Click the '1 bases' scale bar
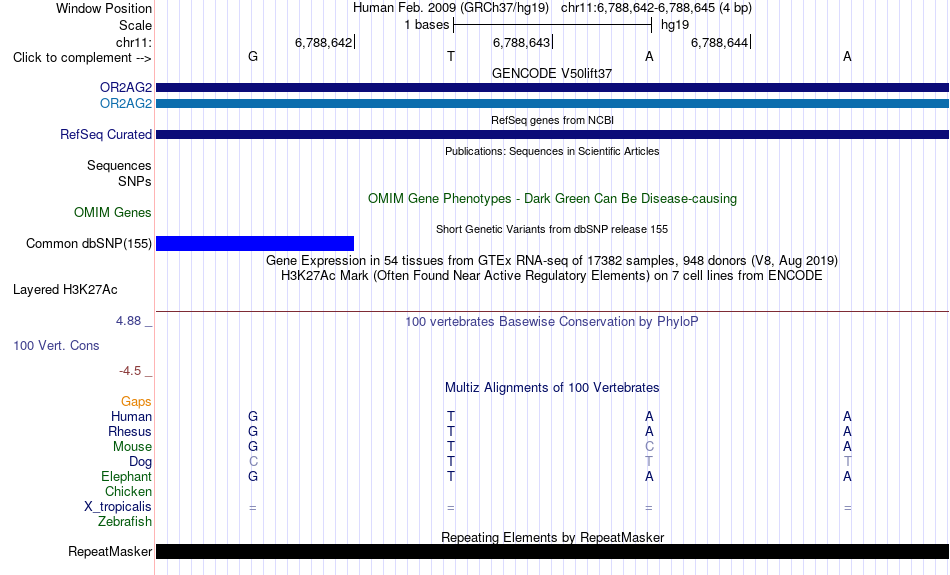 552,25
